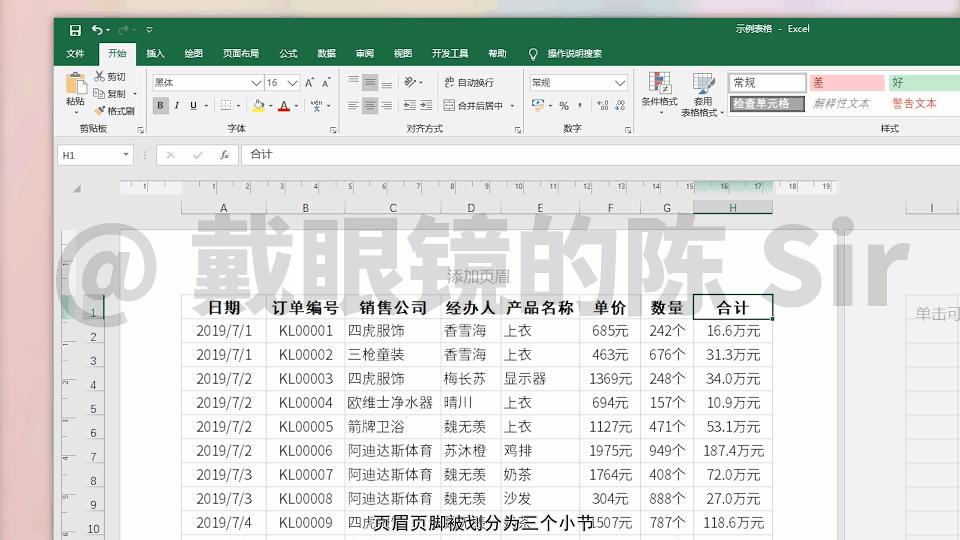Open the Clipboard (剪贴板) dialog launcher

(141, 130)
